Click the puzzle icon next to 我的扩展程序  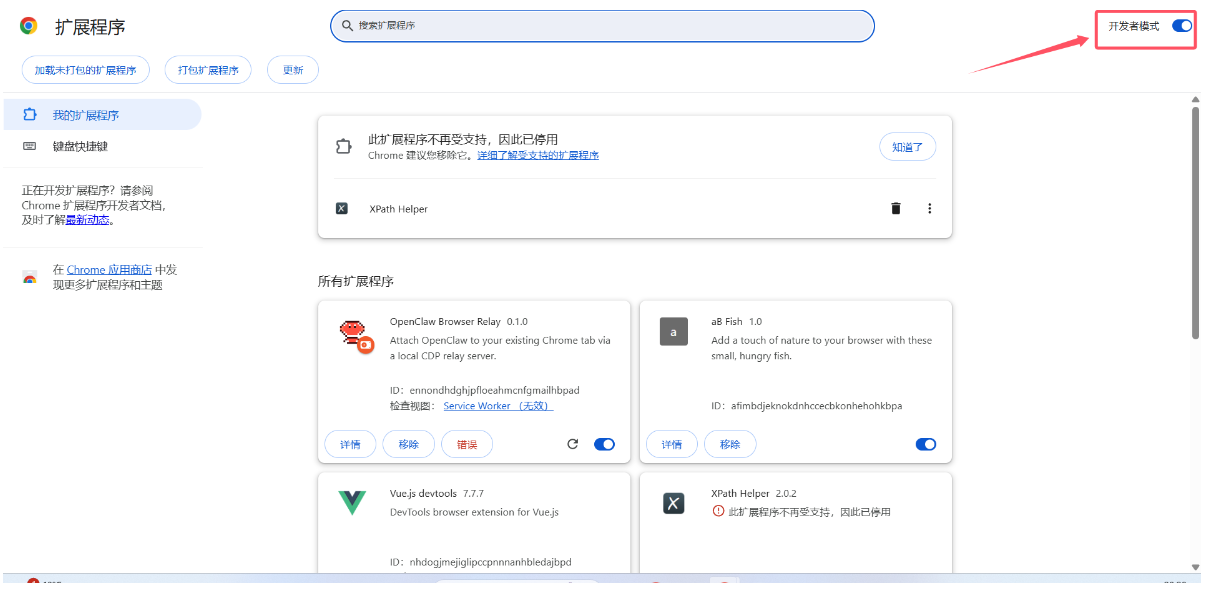(30, 115)
